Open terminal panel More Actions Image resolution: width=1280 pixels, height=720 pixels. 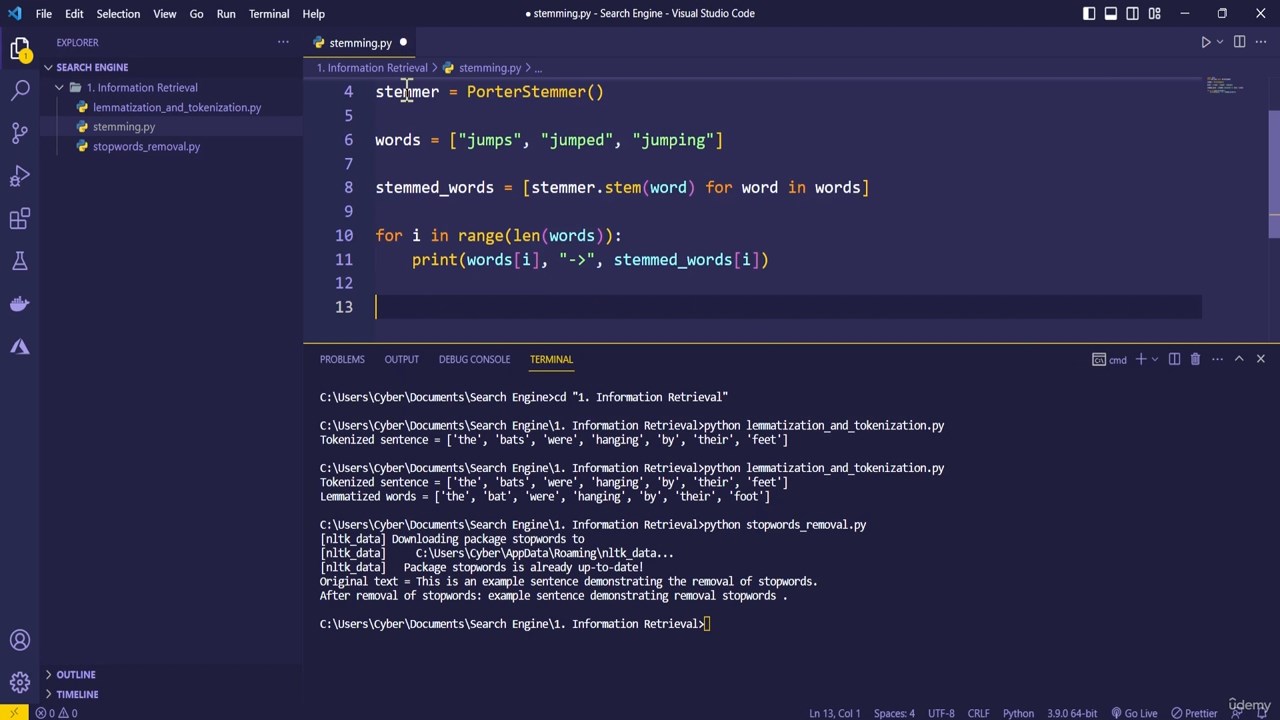(x=1217, y=359)
